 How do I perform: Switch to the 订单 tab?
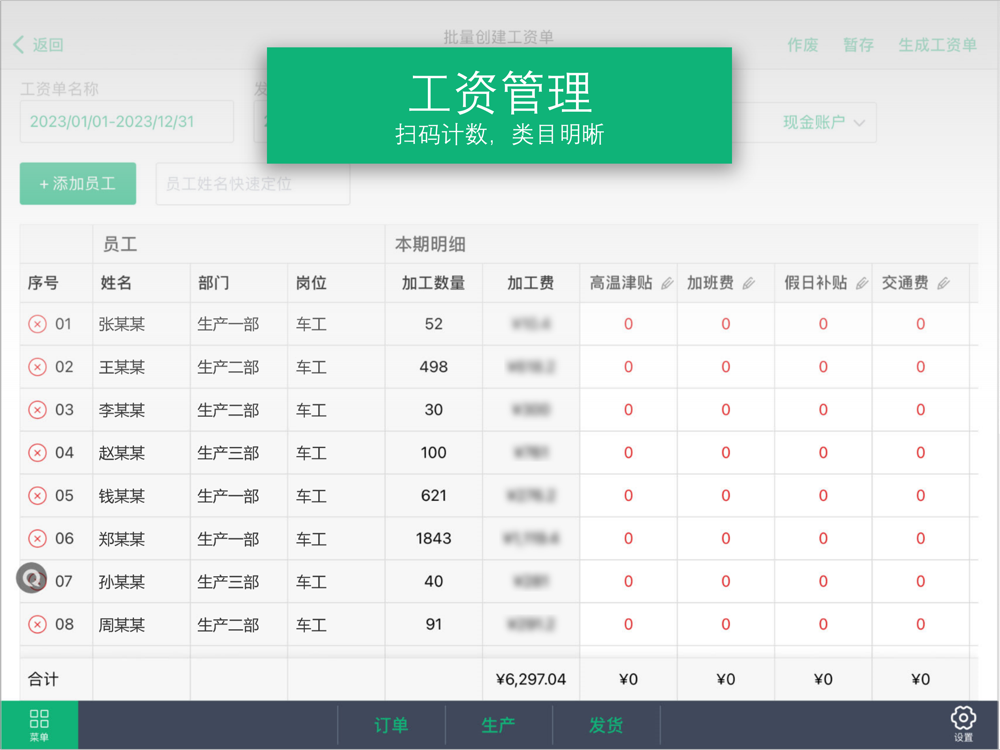(x=391, y=725)
